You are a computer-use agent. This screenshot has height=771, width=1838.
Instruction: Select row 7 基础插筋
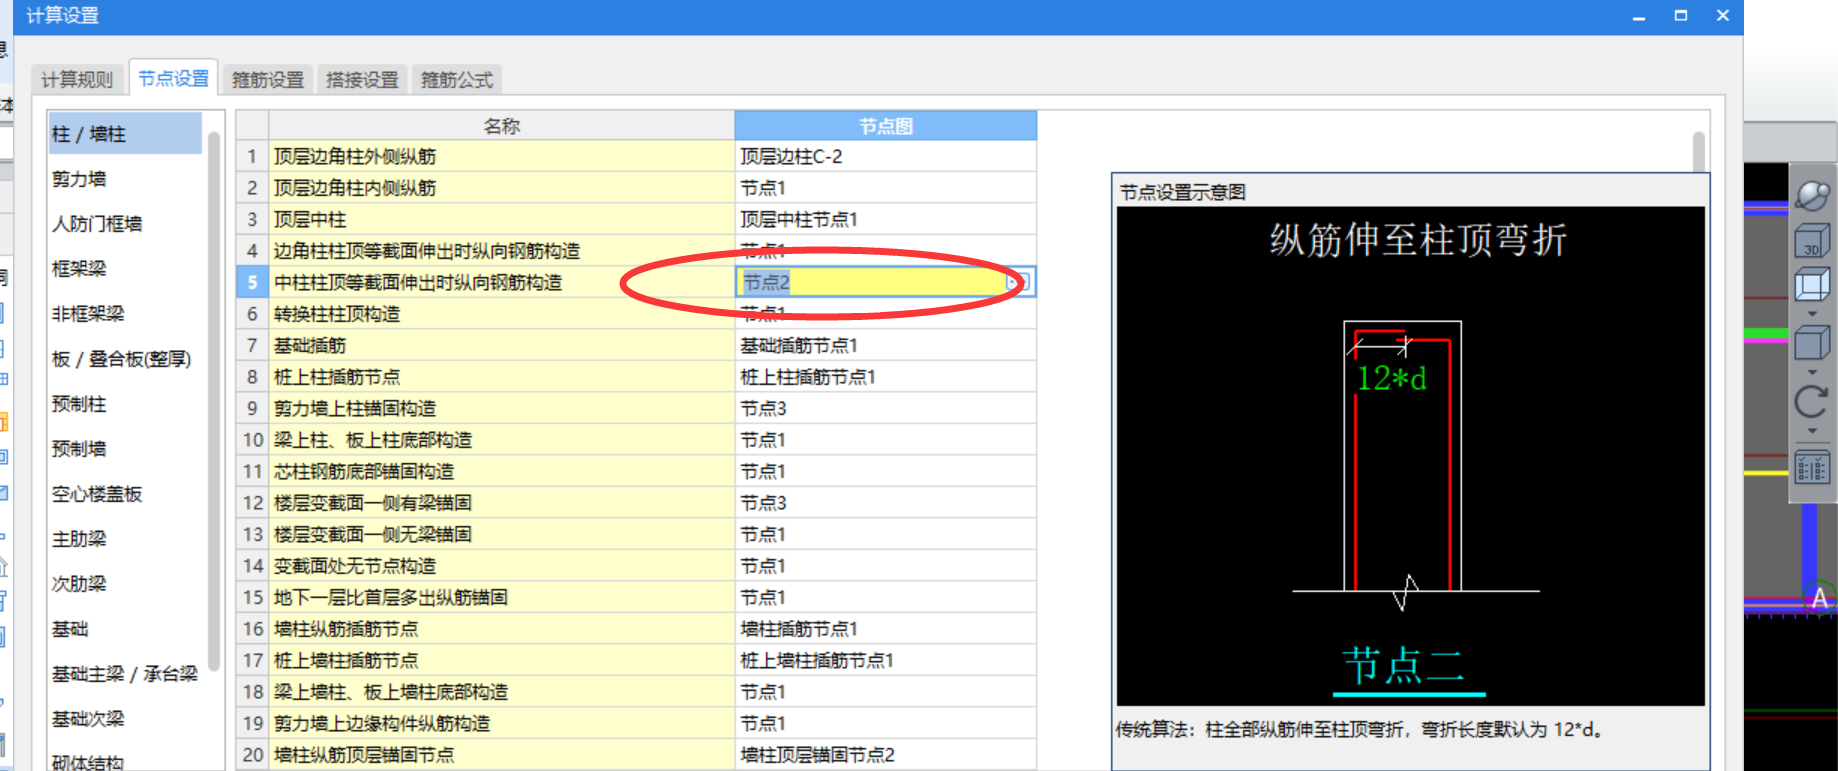(x=502, y=345)
